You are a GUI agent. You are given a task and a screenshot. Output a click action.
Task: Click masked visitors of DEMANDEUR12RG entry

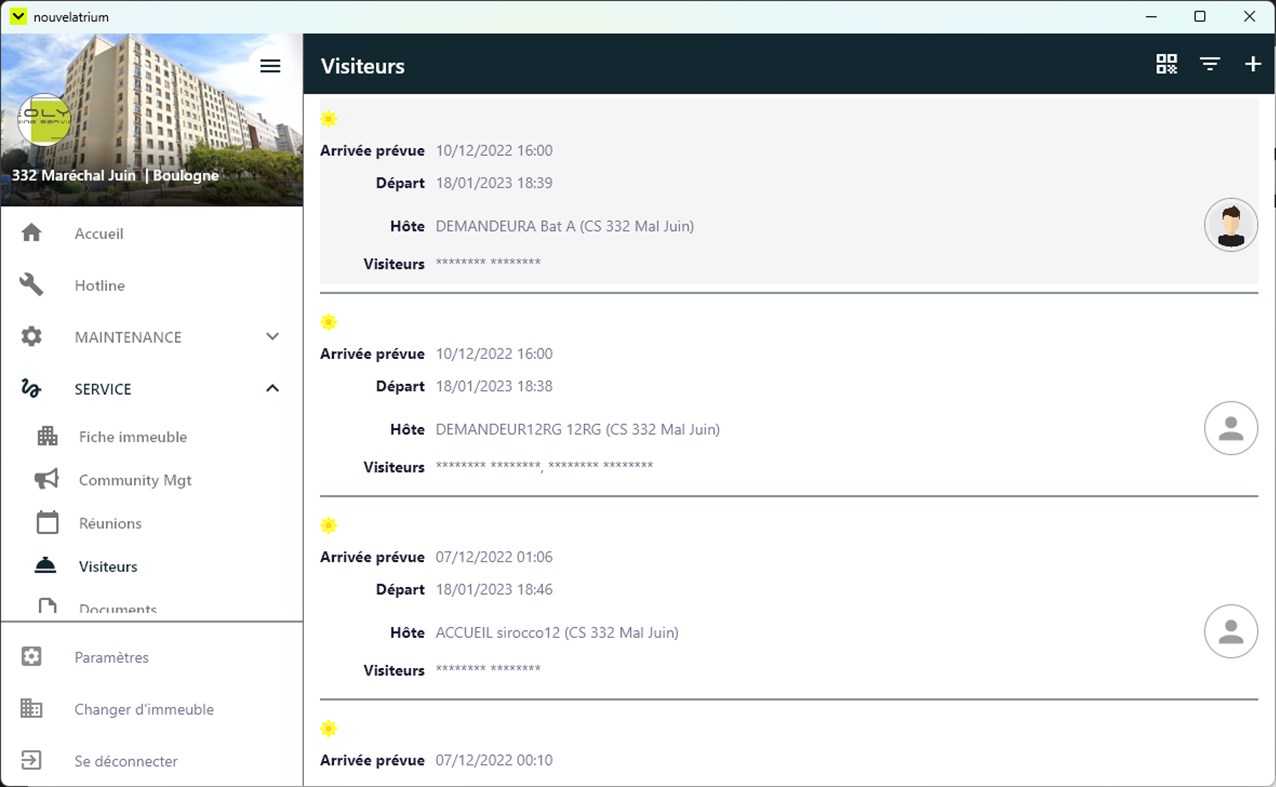pos(544,467)
